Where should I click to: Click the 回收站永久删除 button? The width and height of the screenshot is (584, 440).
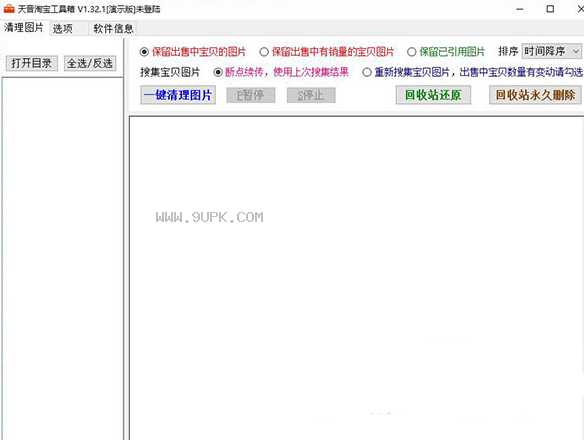[535, 95]
